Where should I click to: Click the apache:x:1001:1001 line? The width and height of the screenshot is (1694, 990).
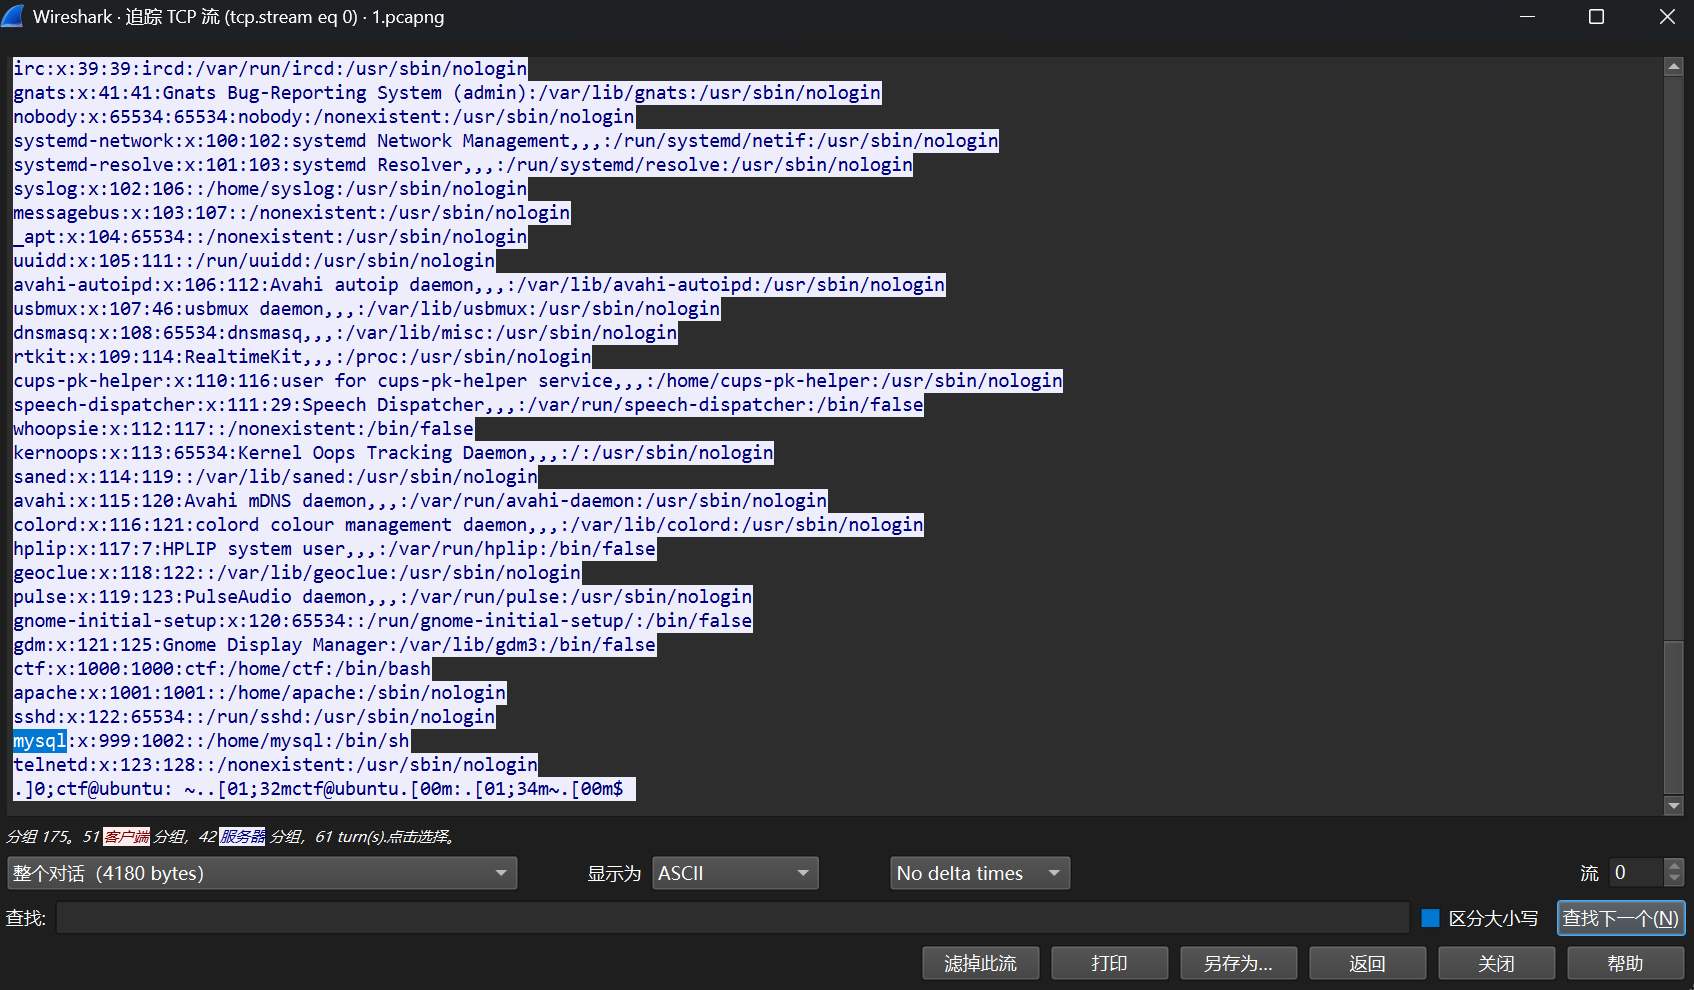click(260, 693)
